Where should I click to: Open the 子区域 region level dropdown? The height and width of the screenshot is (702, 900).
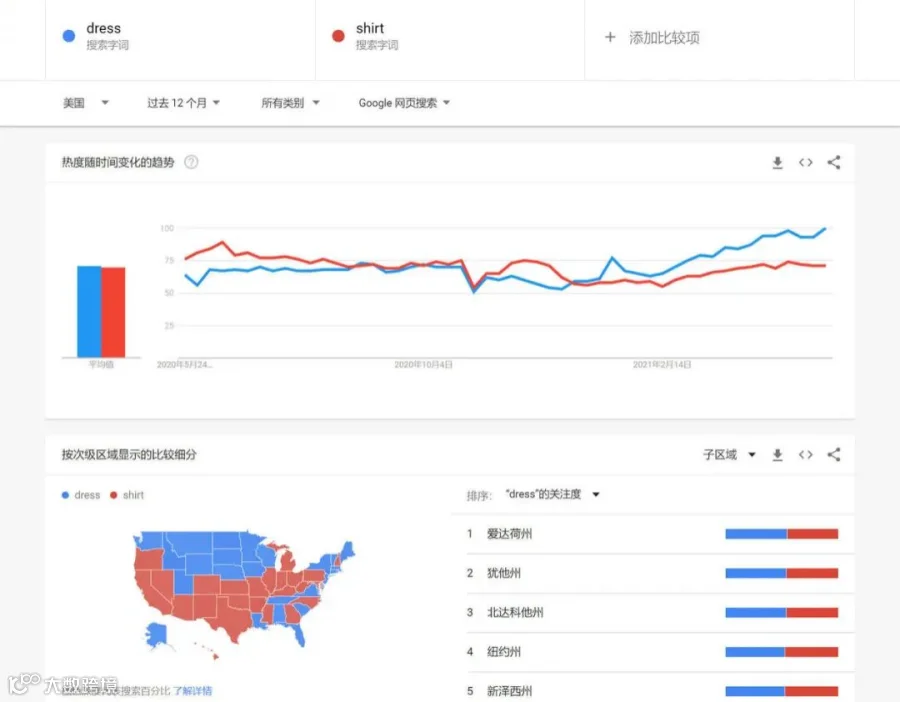pos(729,455)
